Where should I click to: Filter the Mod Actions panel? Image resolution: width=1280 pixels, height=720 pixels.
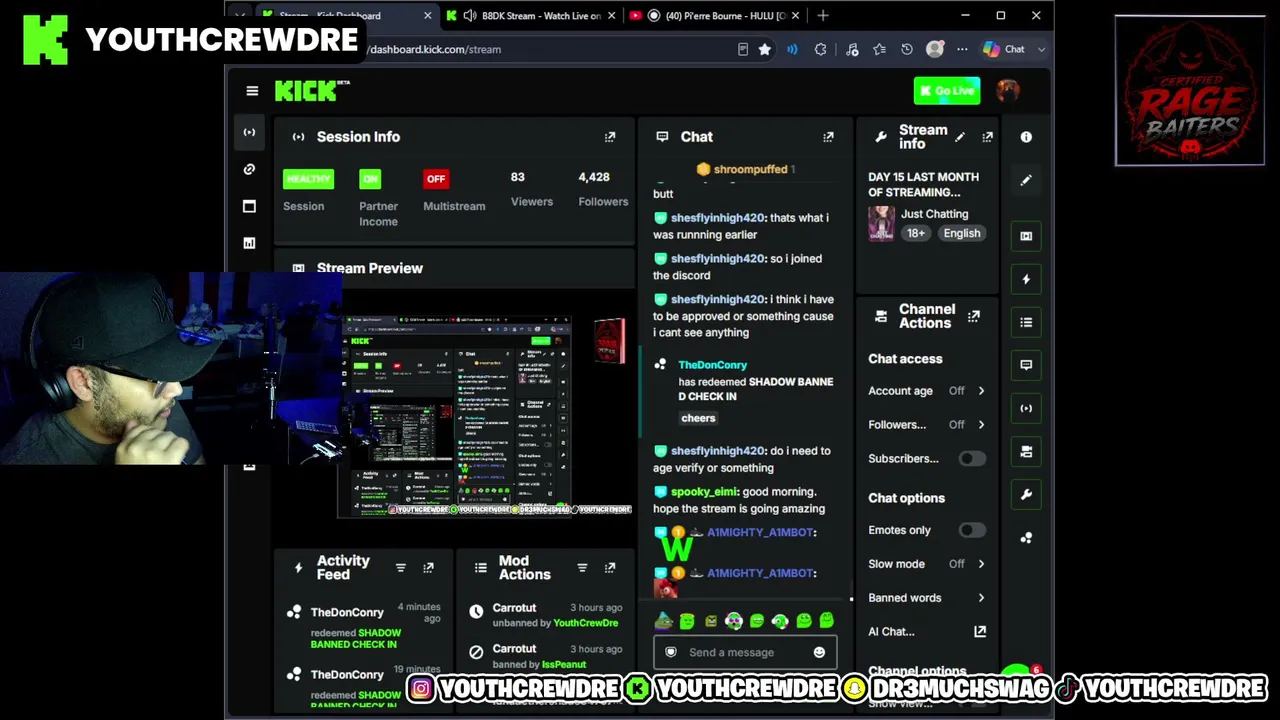click(x=582, y=568)
